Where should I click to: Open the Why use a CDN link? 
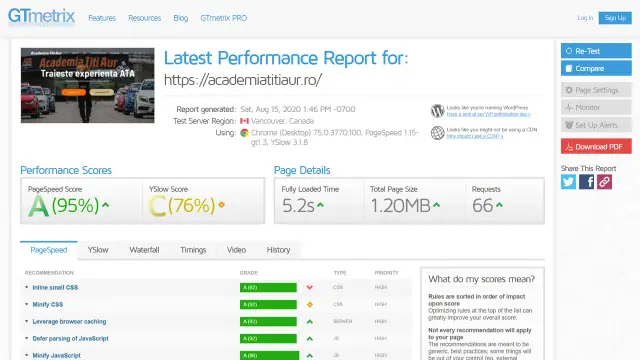pos(475,136)
